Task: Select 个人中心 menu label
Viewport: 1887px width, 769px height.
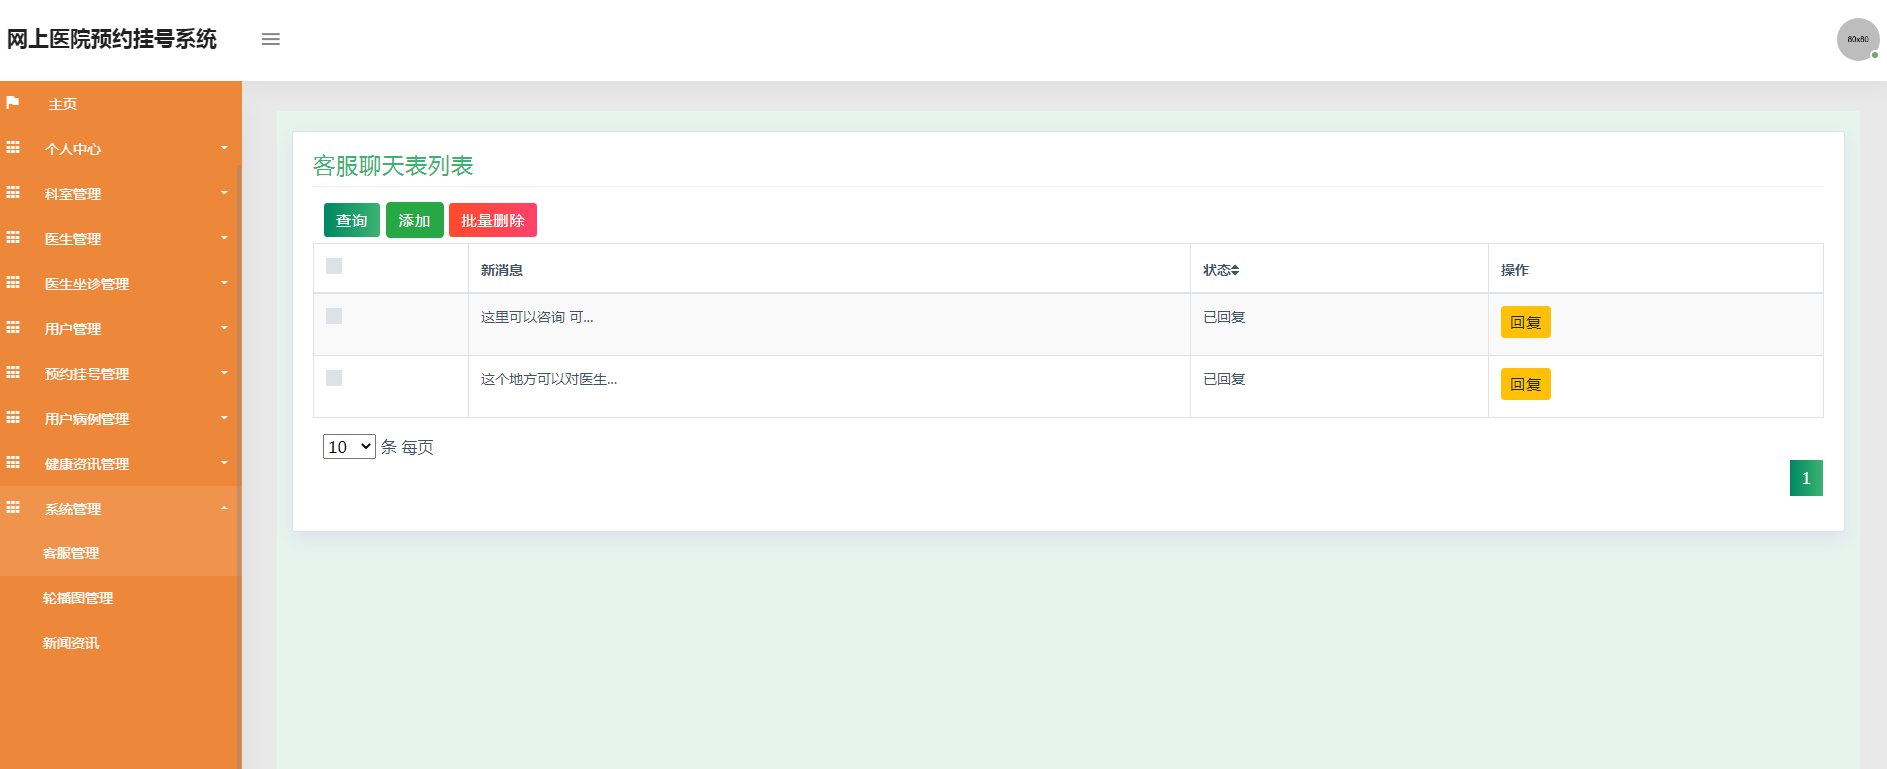Action: tap(73, 149)
